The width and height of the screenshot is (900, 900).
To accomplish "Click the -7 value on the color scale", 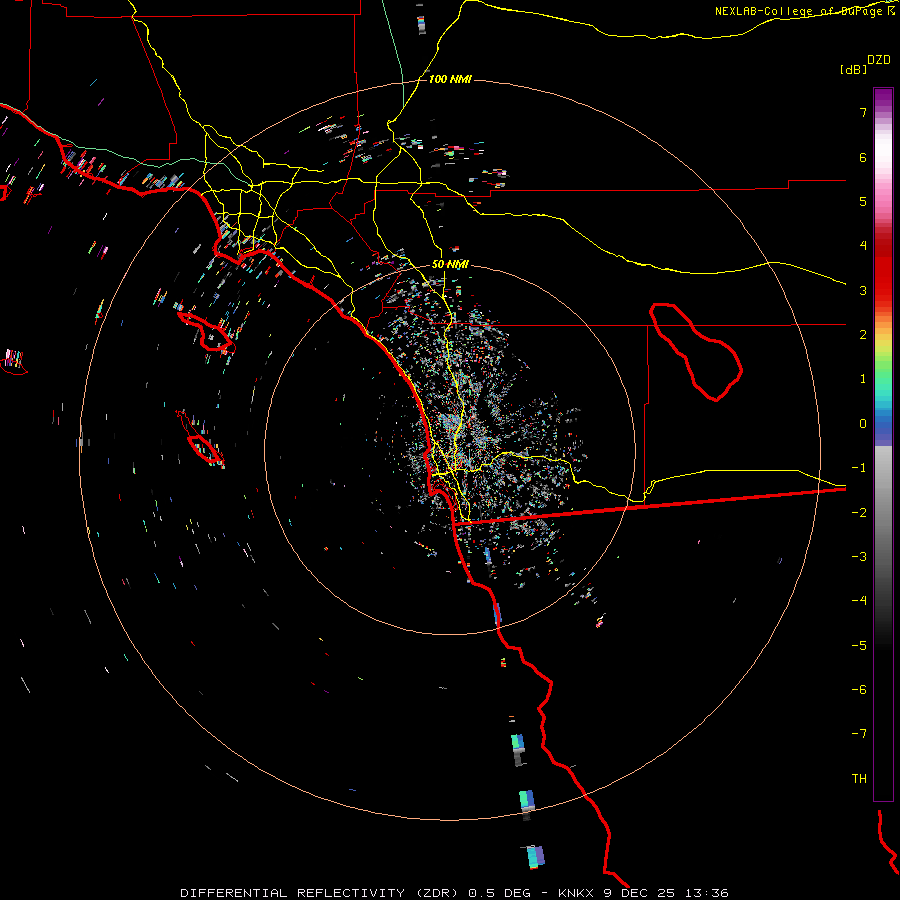I will click(x=859, y=734).
